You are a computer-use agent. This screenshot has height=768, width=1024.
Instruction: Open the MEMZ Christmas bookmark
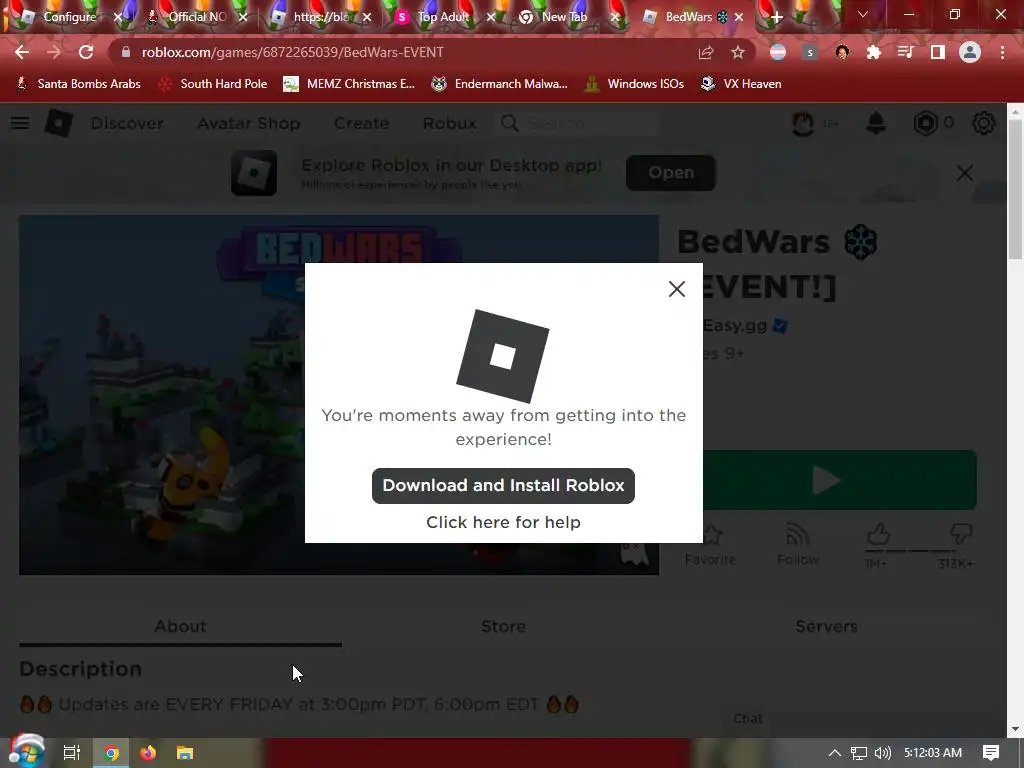349,84
